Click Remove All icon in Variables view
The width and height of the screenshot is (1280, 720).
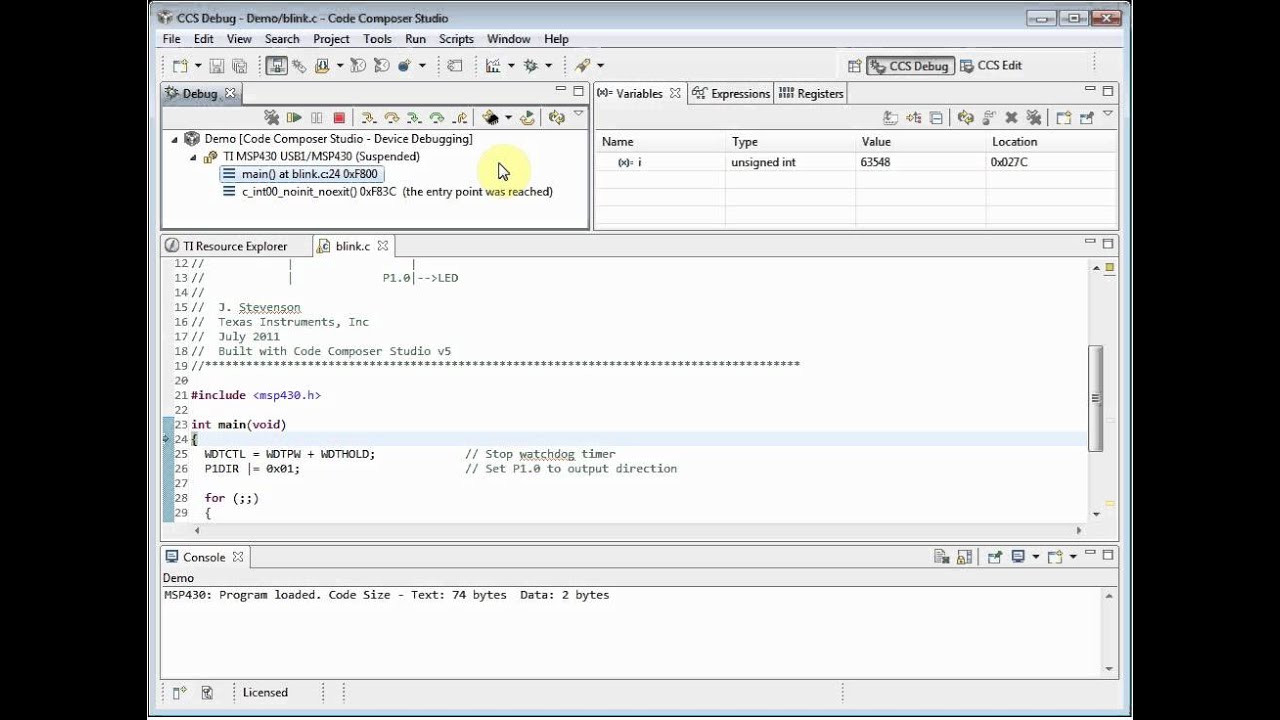[1034, 118]
